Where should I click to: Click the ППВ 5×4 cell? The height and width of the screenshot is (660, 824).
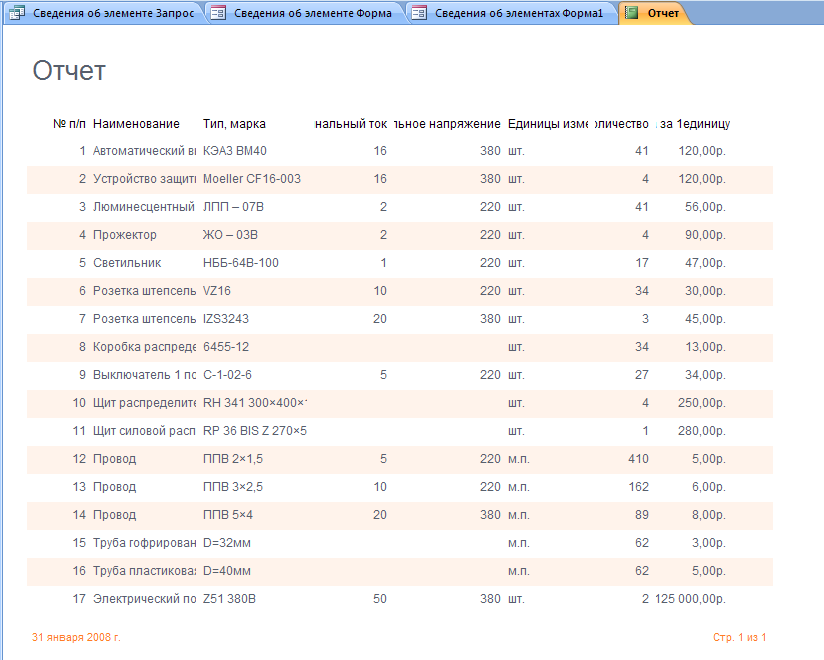[x=228, y=515]
